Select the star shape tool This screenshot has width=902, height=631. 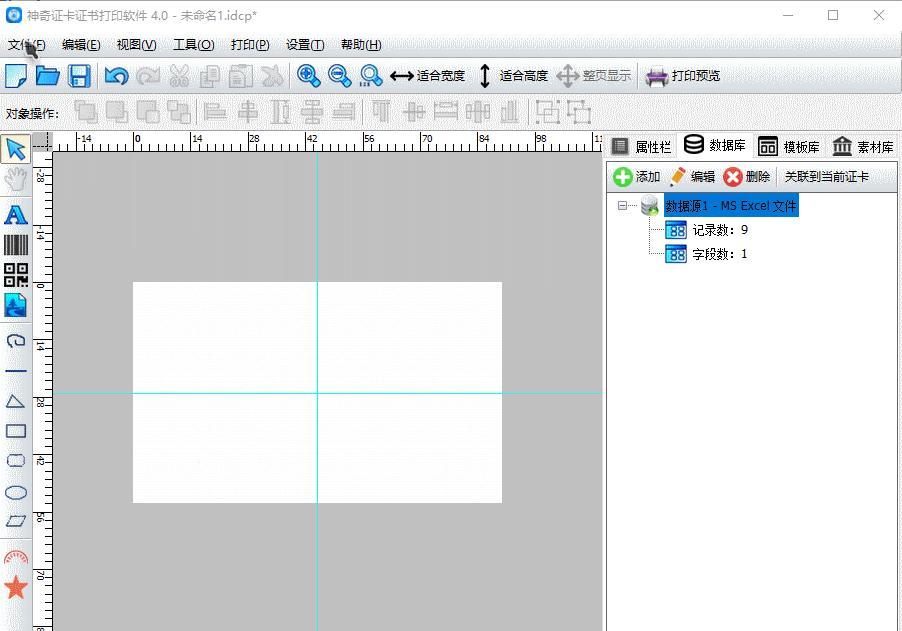click(x=16, y=587)
